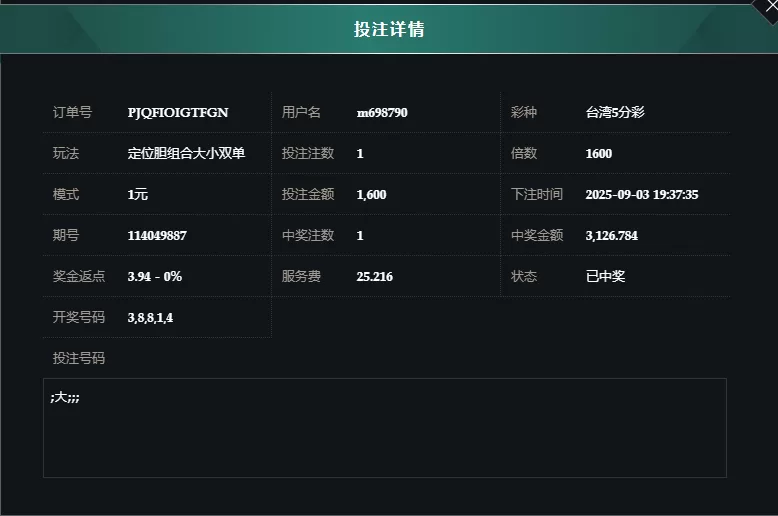Click the bet time 2025-09-03 19:37:35
Screen dimensions: 778x516
coord(642,194)
